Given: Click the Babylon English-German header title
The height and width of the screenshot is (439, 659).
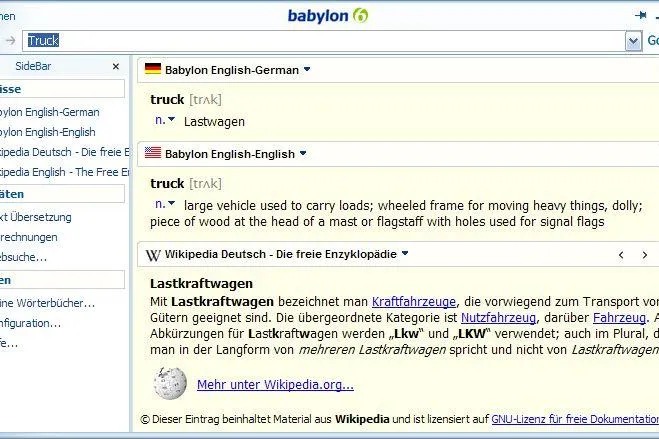Looking at the screenshot, I should pos(232,70).
